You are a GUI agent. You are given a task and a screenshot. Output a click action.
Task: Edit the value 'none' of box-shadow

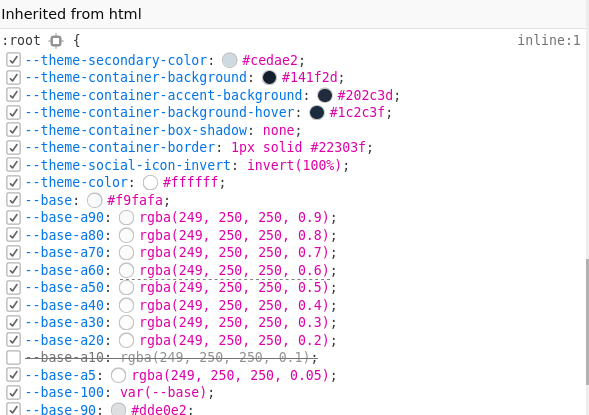click(278, 130)
